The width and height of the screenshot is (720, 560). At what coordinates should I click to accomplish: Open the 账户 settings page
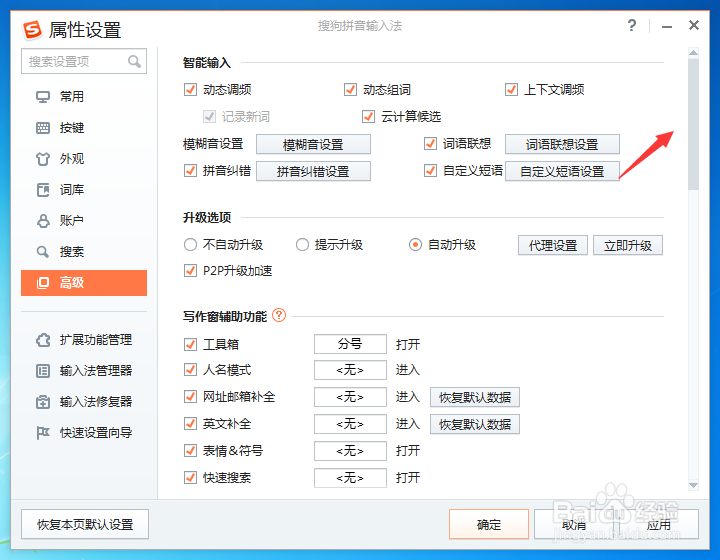pyautogui.click(x=84, y=221)
